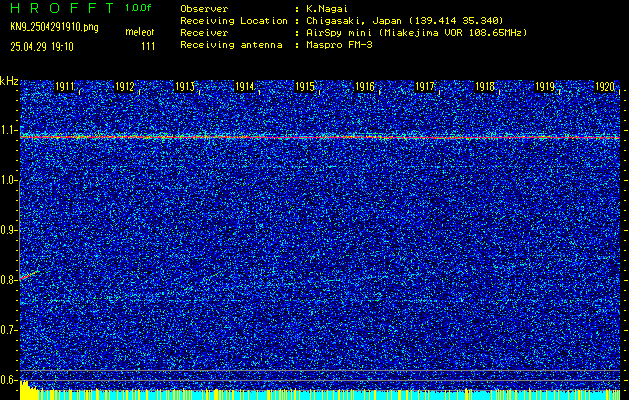This screenshot has height=400, width=629.
Task: Click the 0.8 kHz axis label
Action: tap(8, 280)
